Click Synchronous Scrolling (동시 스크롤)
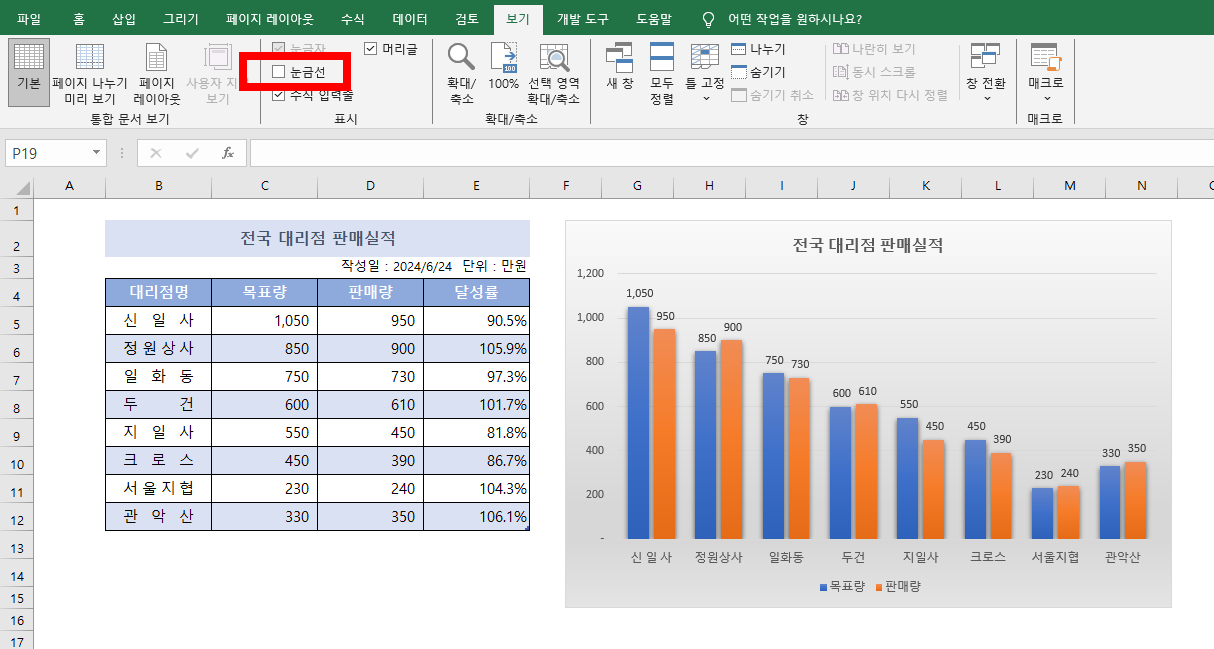The image size is (1214, 649). pyautogui.click(x=874, y=72)
